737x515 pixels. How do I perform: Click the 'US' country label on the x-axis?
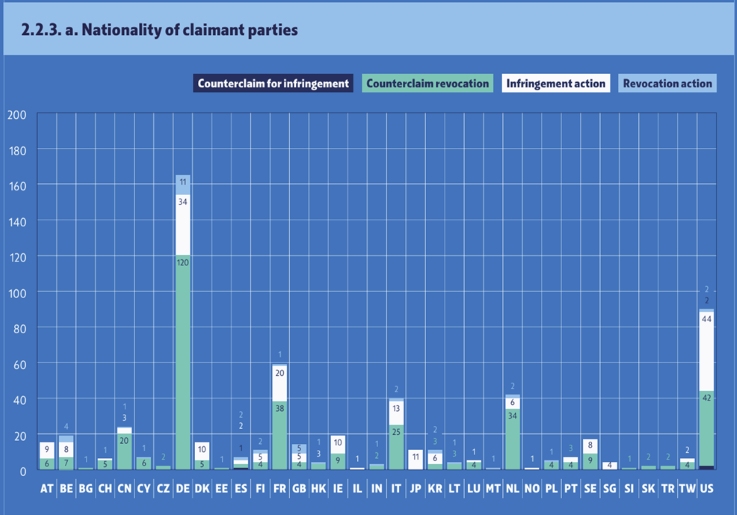point(707,489)
